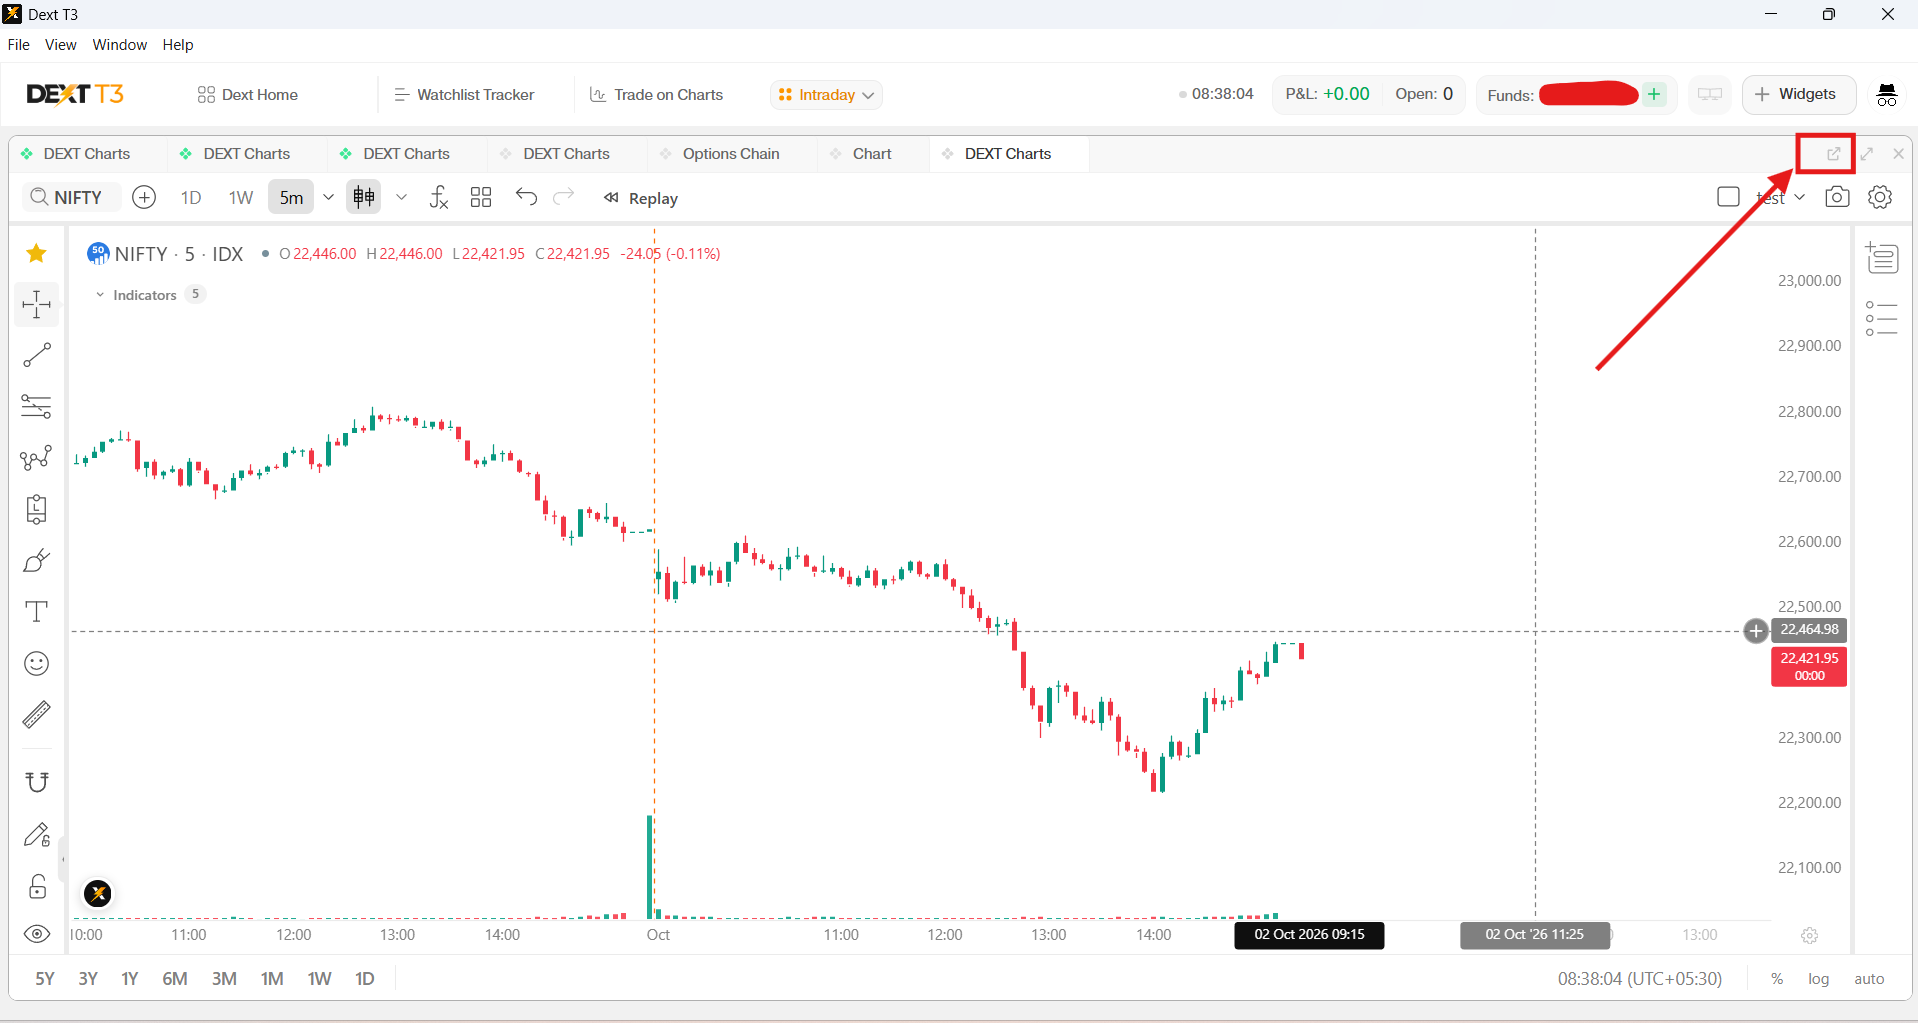Select the ruler measure tool
This screenshot has height=1023, width=1918.
click(37, 715)
